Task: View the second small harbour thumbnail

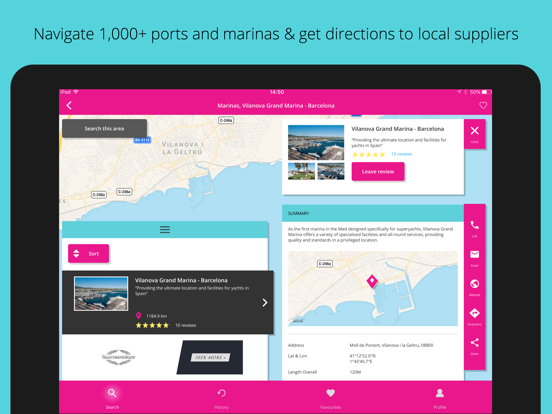Action: (331, 171)
